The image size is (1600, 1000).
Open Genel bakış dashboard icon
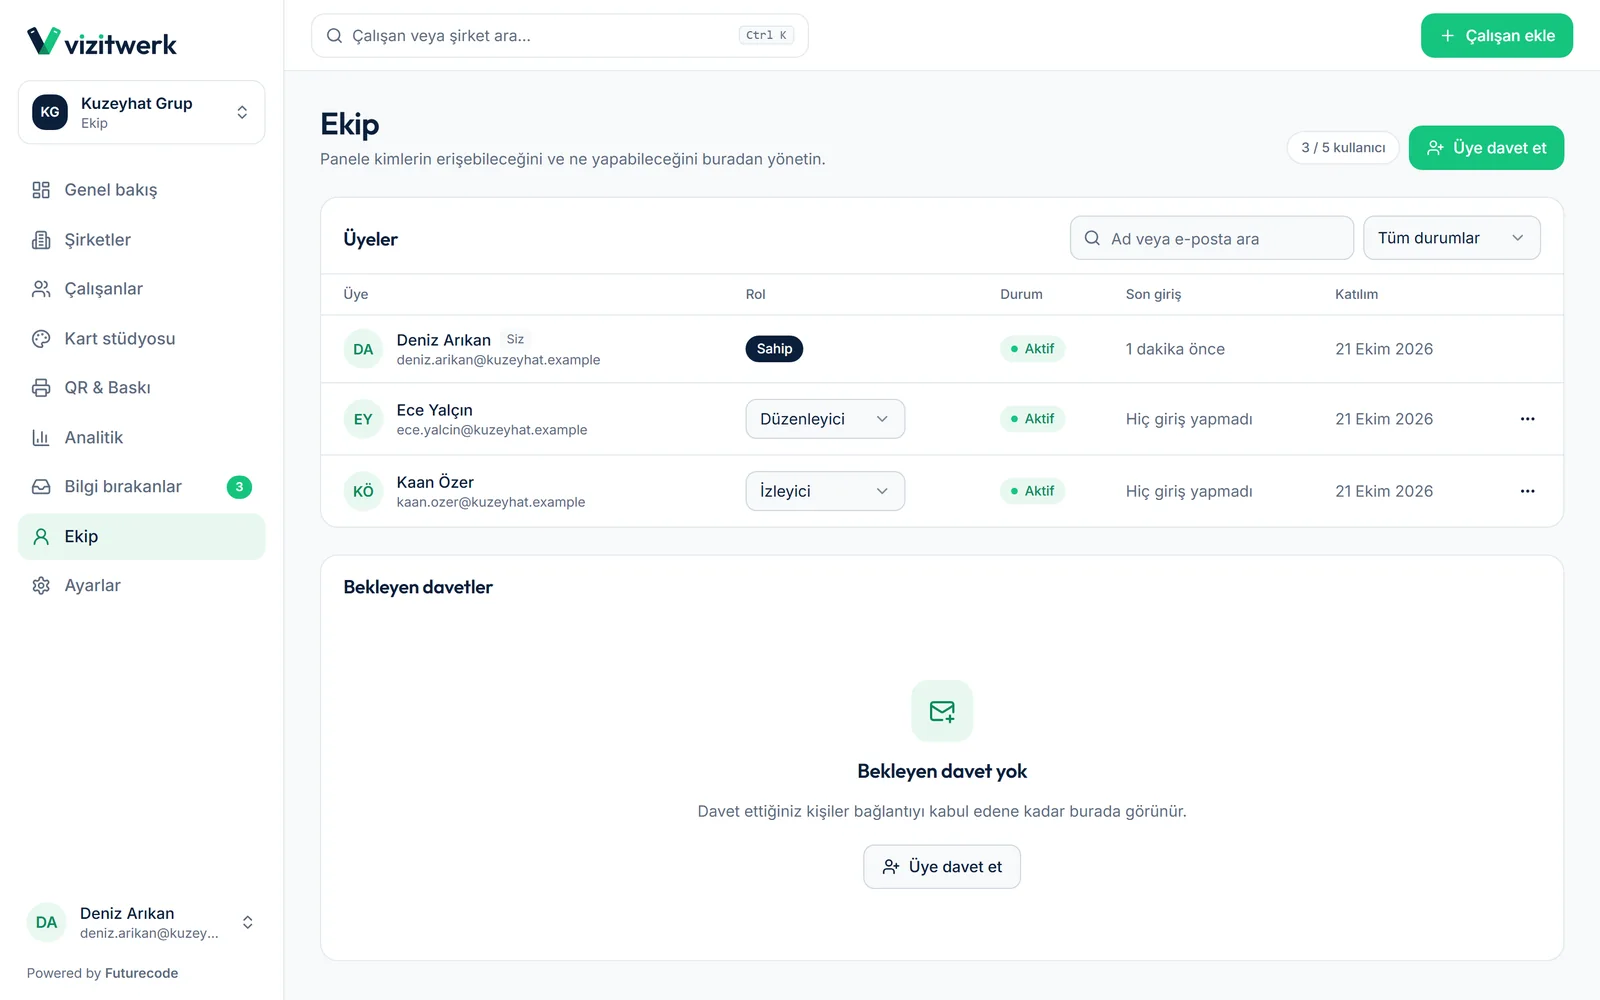point(41,190)
